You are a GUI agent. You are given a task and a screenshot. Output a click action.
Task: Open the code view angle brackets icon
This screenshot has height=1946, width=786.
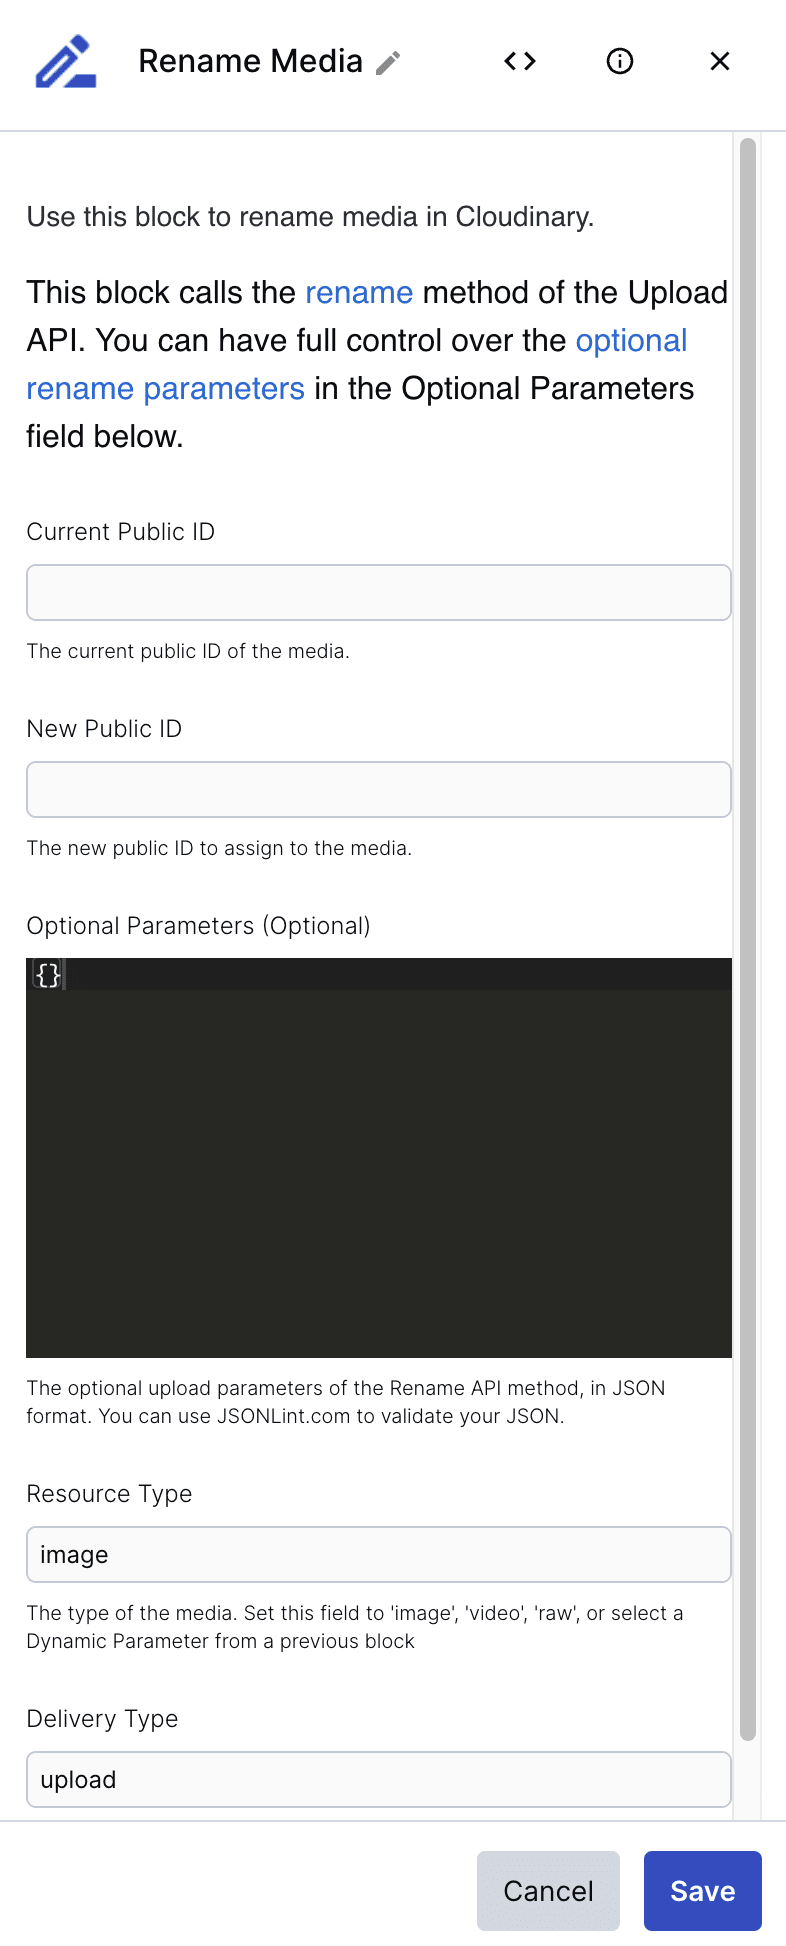point(520,61)
